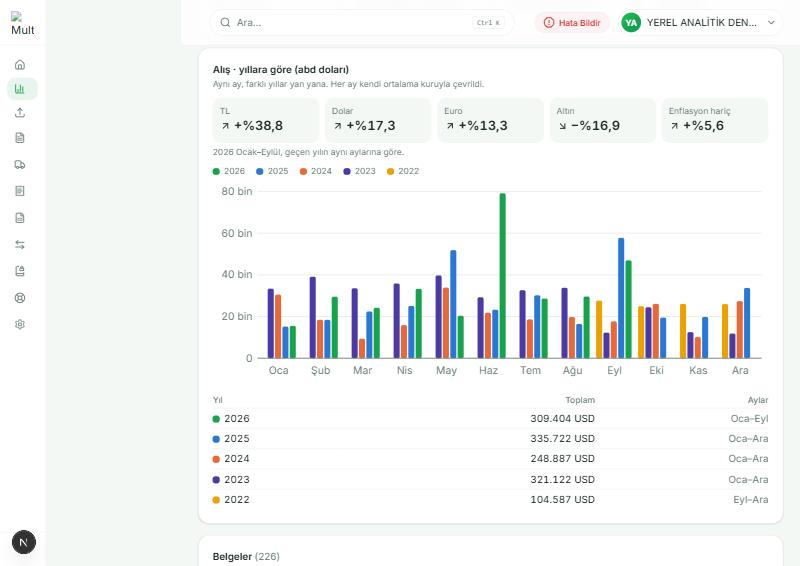Click the Mult logo at top left
This screenshot has height=566, width=800.
(22, 24)
